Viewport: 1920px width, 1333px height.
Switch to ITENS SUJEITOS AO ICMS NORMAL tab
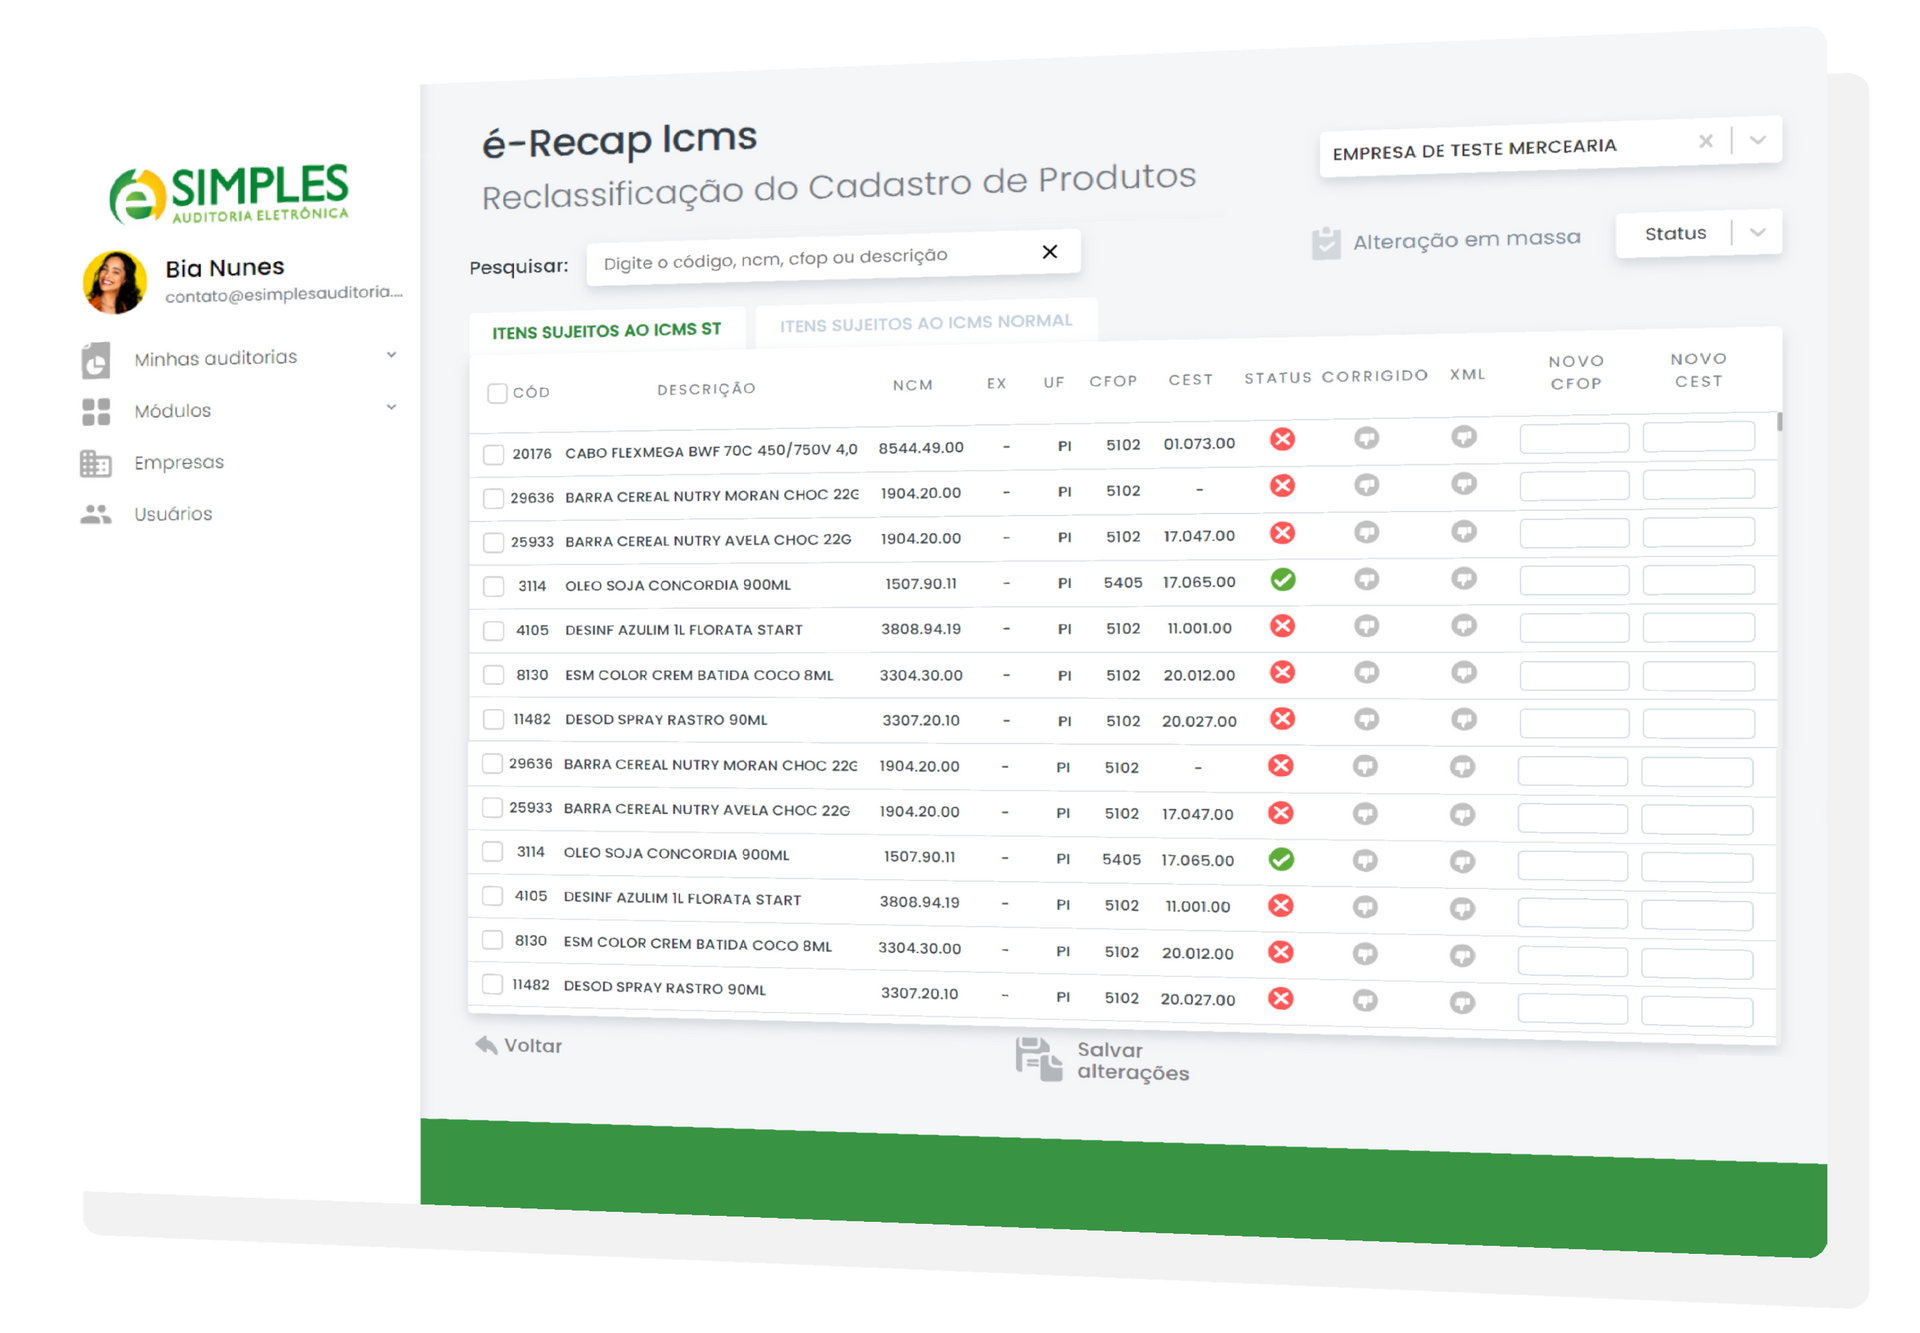coord(926,322)
